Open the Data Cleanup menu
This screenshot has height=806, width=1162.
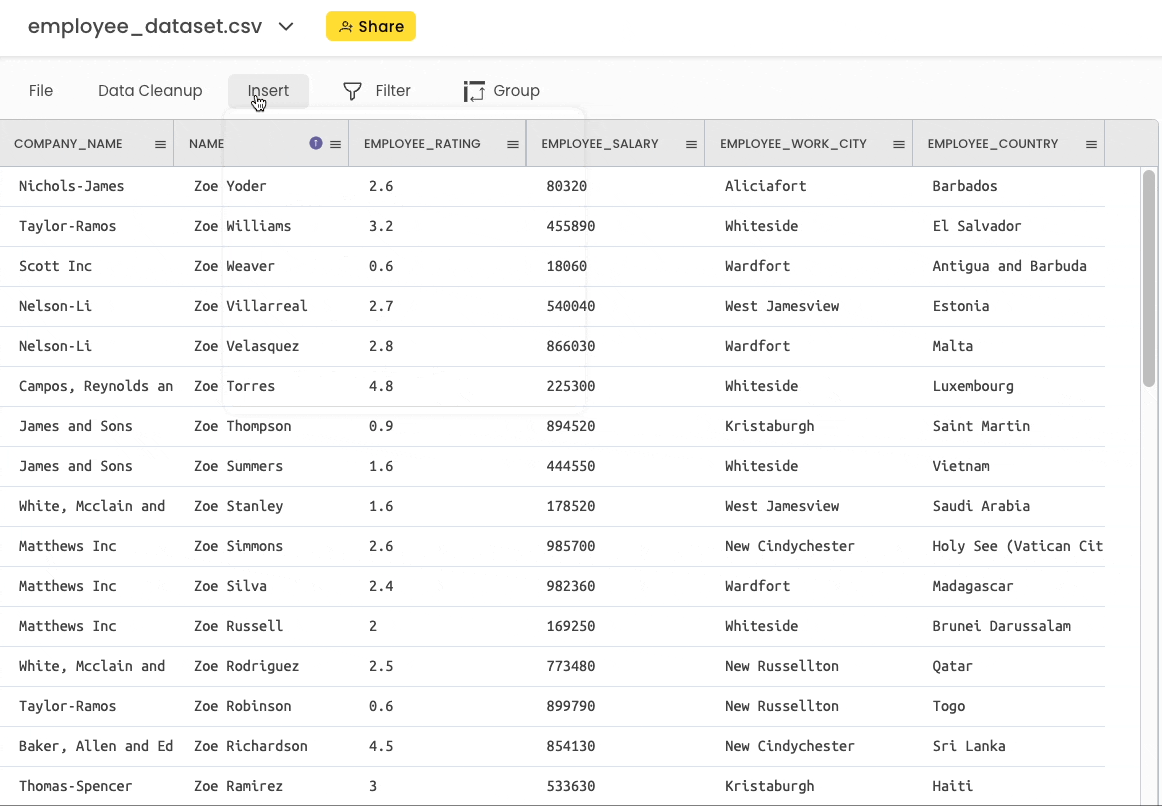[x=150, y=91]
